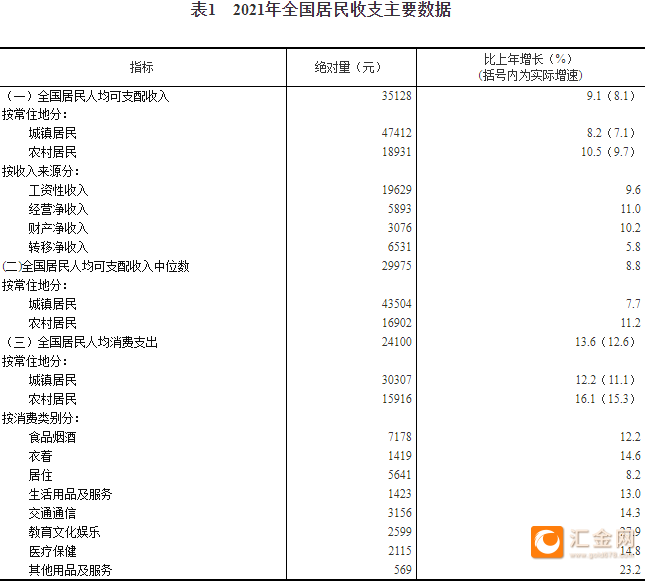The height and width of the screenshot is (581, 651).
Task: Select row label 其他用品及服务
Action: click(70, 570)
